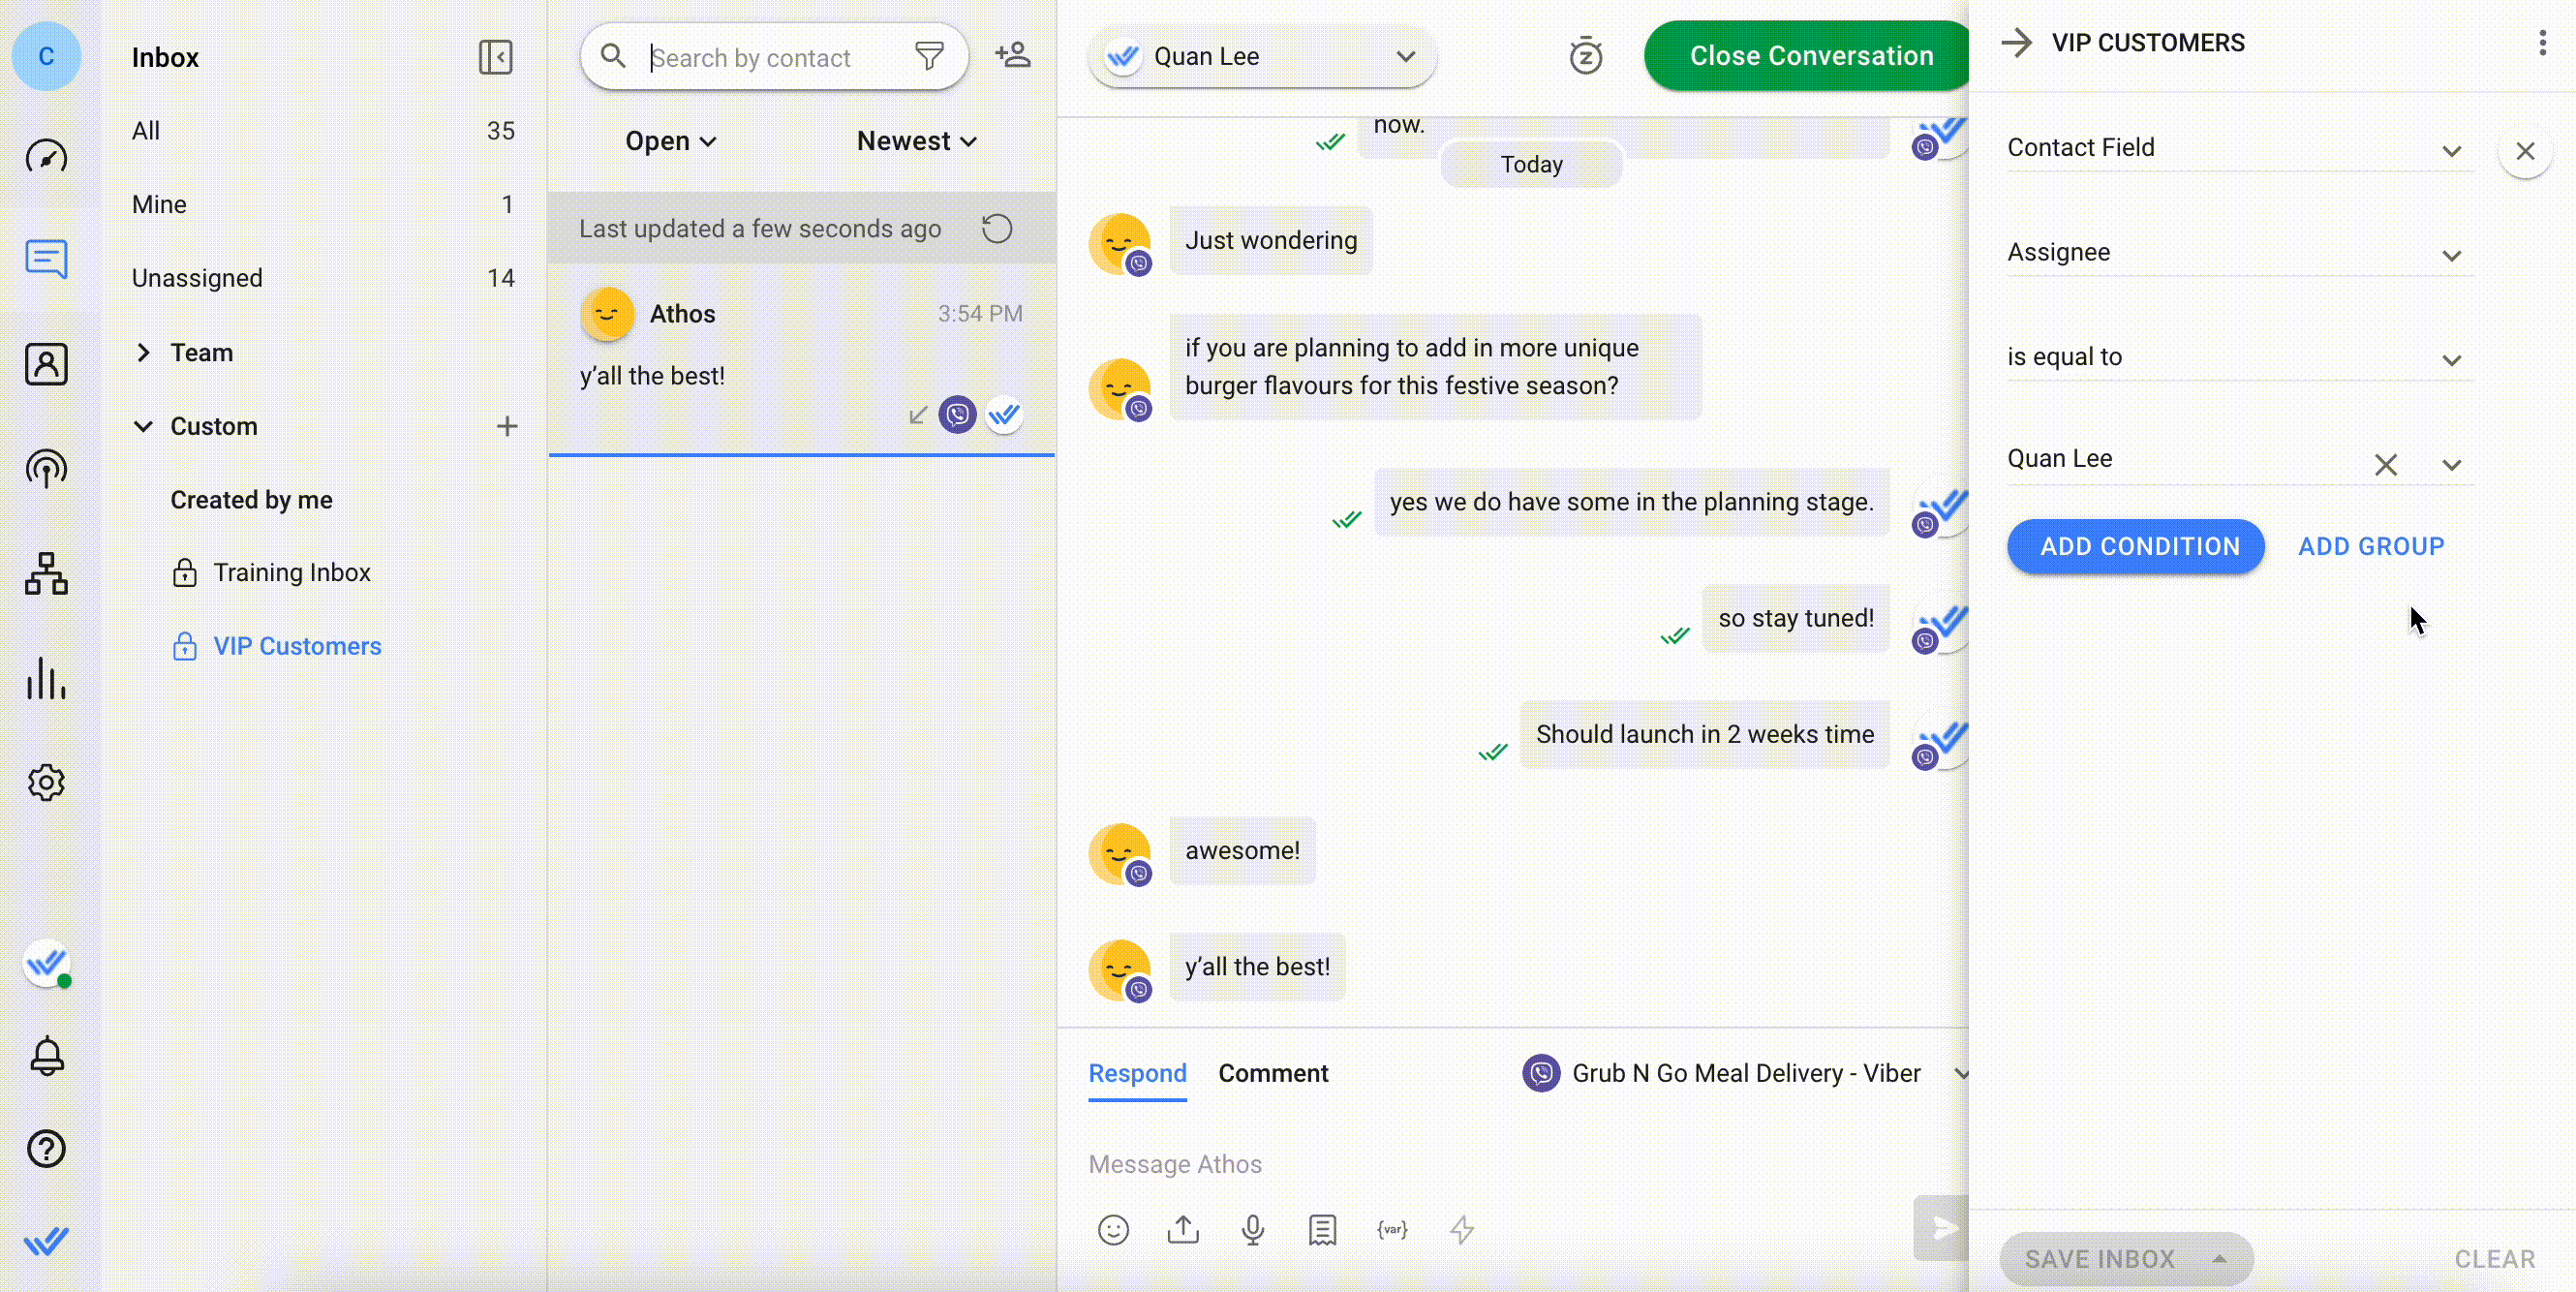Click the user avatar with letter C

click(46, 56)
